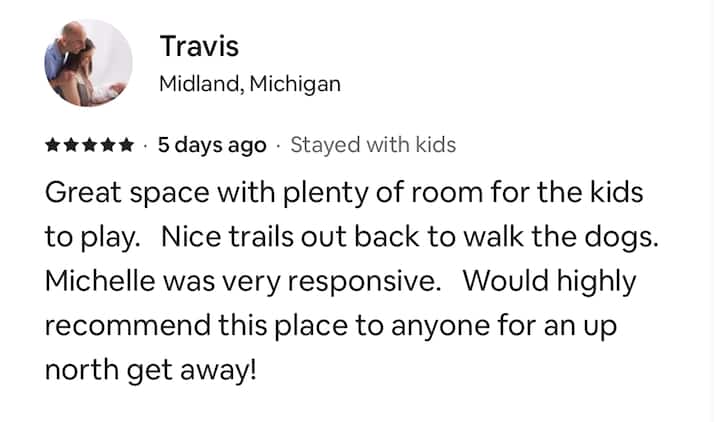Click the "Stayed with kids" label

(x=373, y=146)
